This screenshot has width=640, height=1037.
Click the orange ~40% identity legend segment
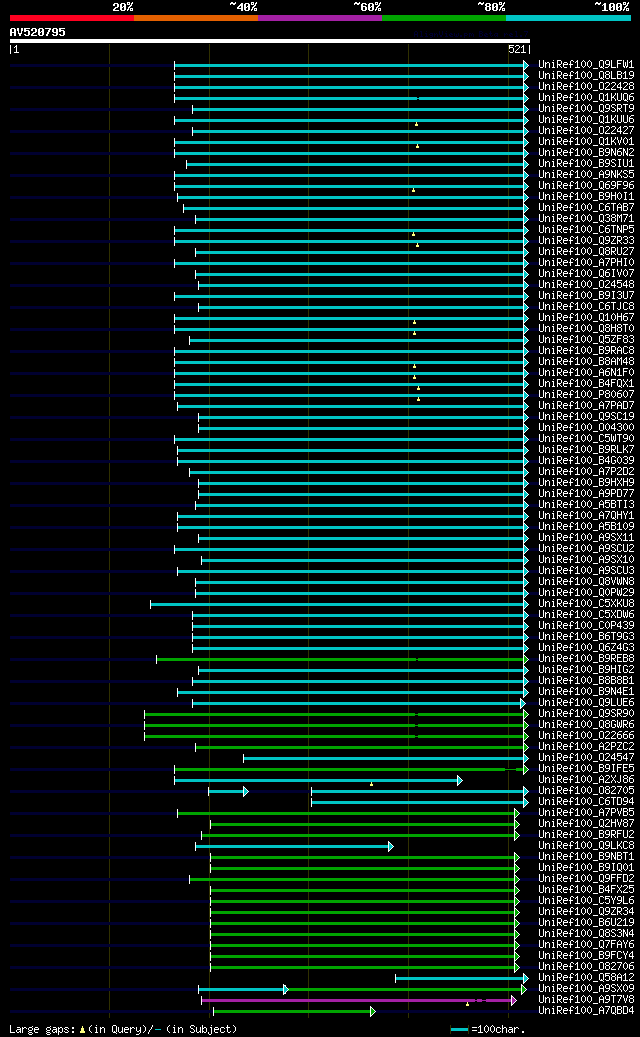pos(196,18)
